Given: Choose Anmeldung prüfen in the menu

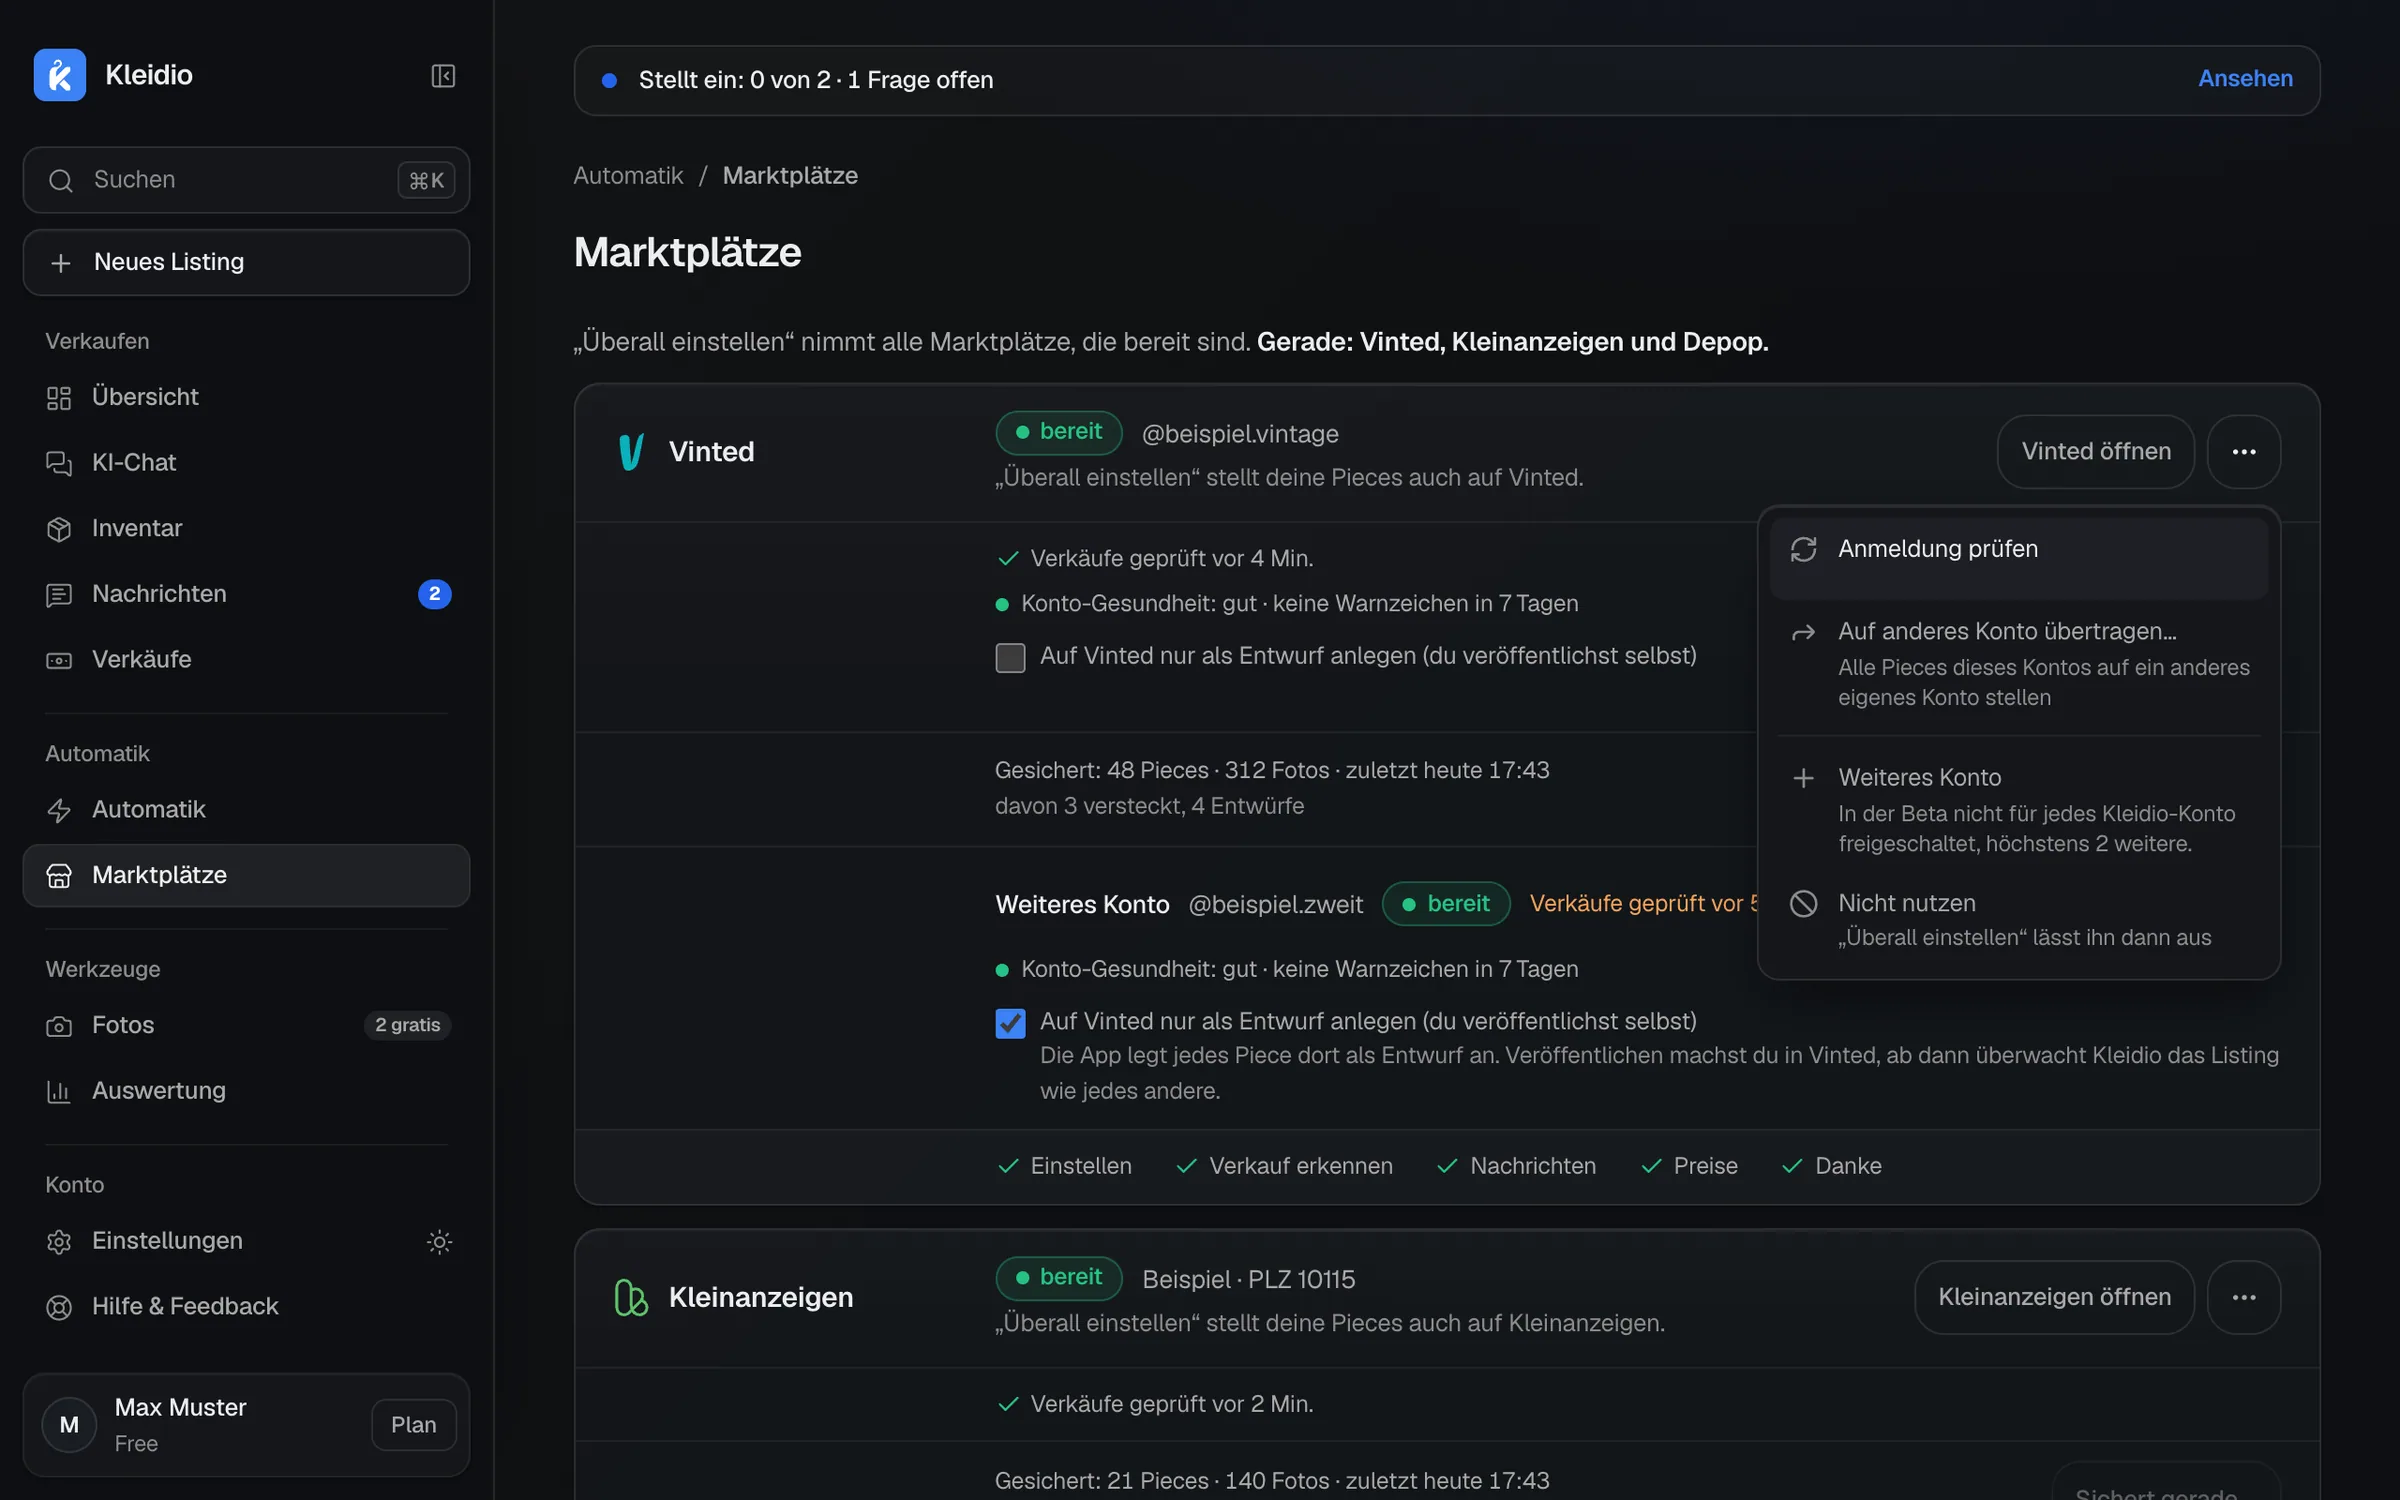Looking at the screenshot, I should (x=2018, y=558).
